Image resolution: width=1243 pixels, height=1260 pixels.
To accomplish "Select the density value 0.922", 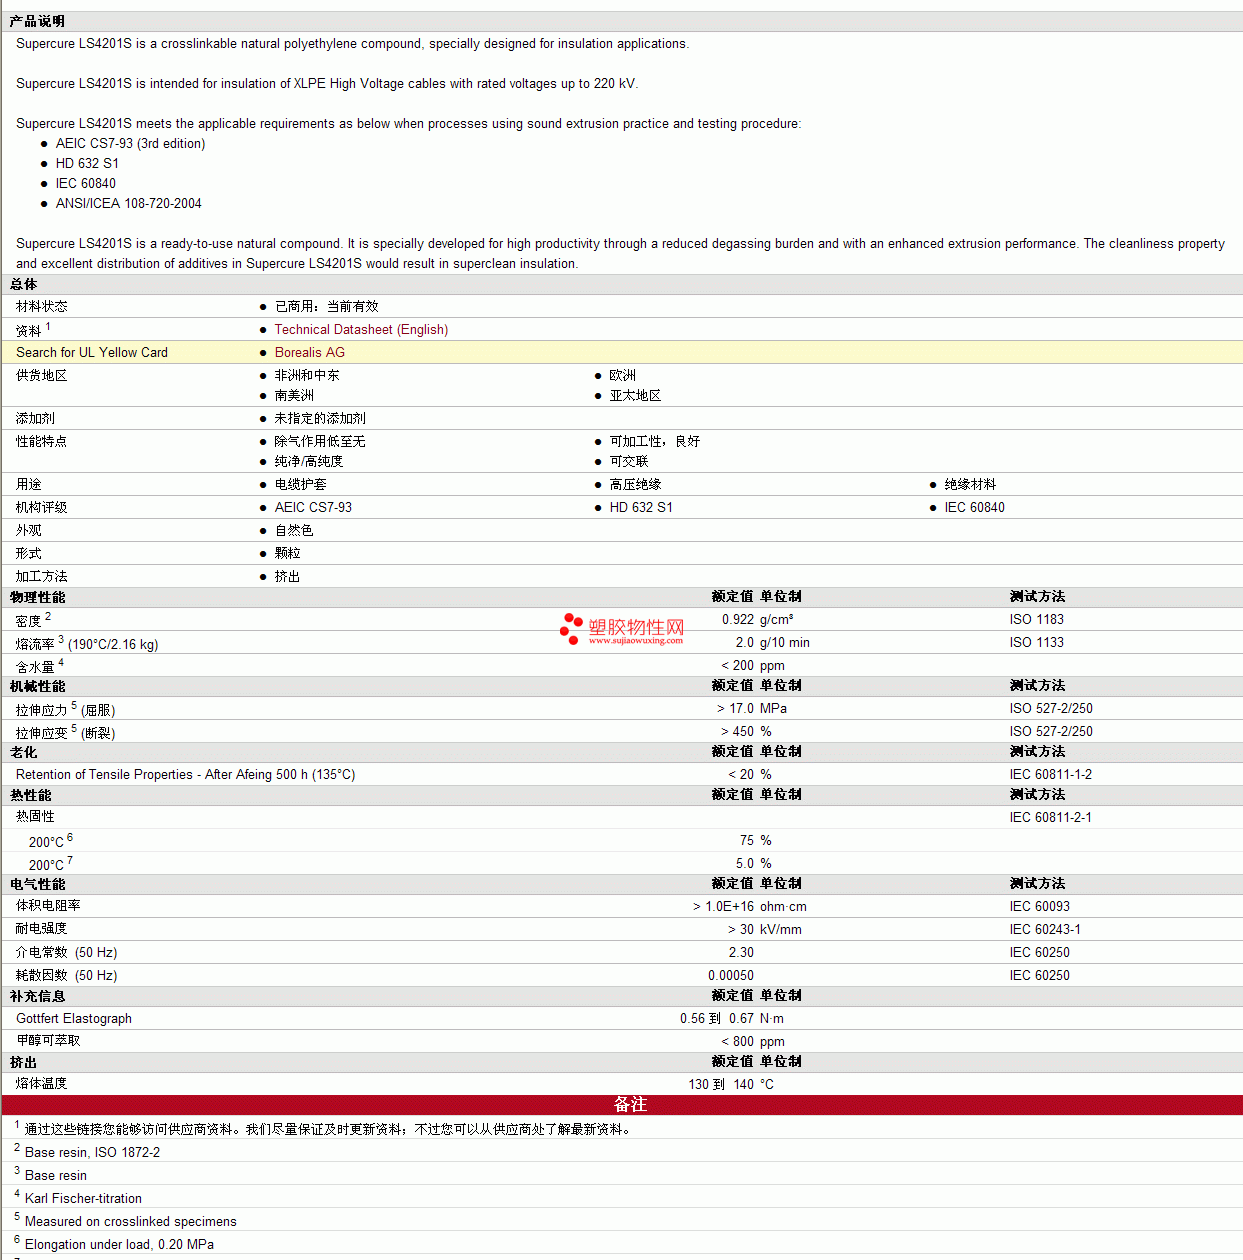I will pyautogui.click(x=738, y=619).
